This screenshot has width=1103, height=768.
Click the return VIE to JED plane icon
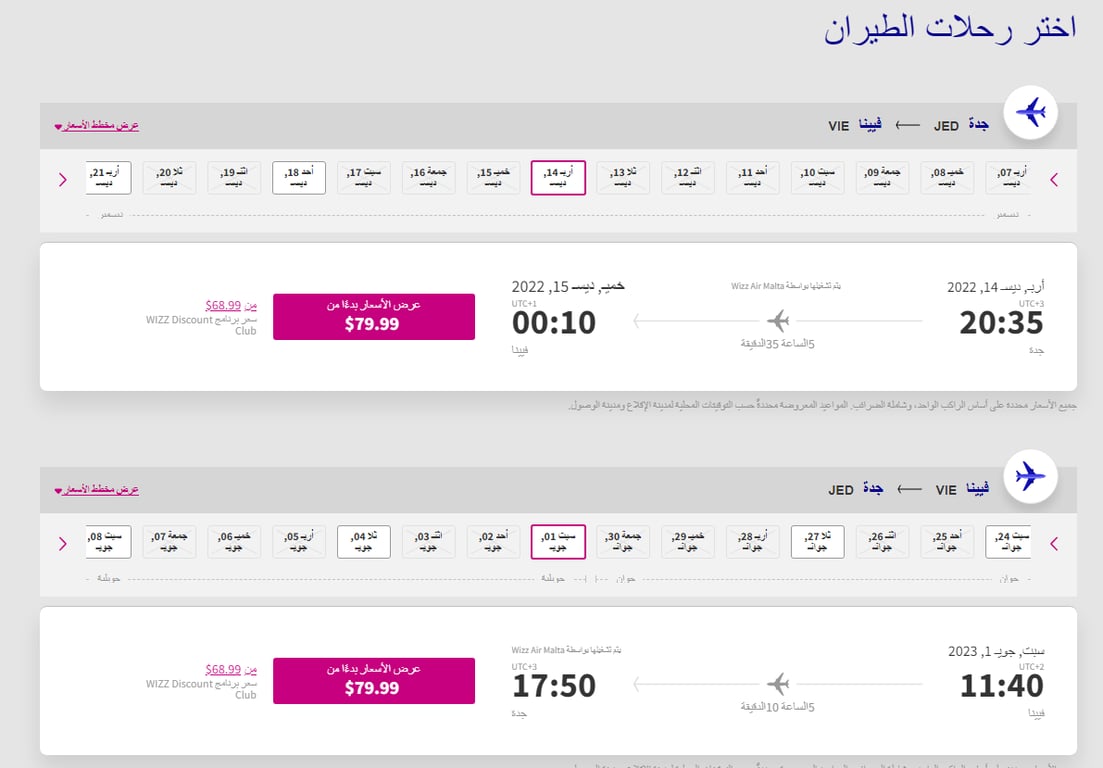(x=1031, y=477)
